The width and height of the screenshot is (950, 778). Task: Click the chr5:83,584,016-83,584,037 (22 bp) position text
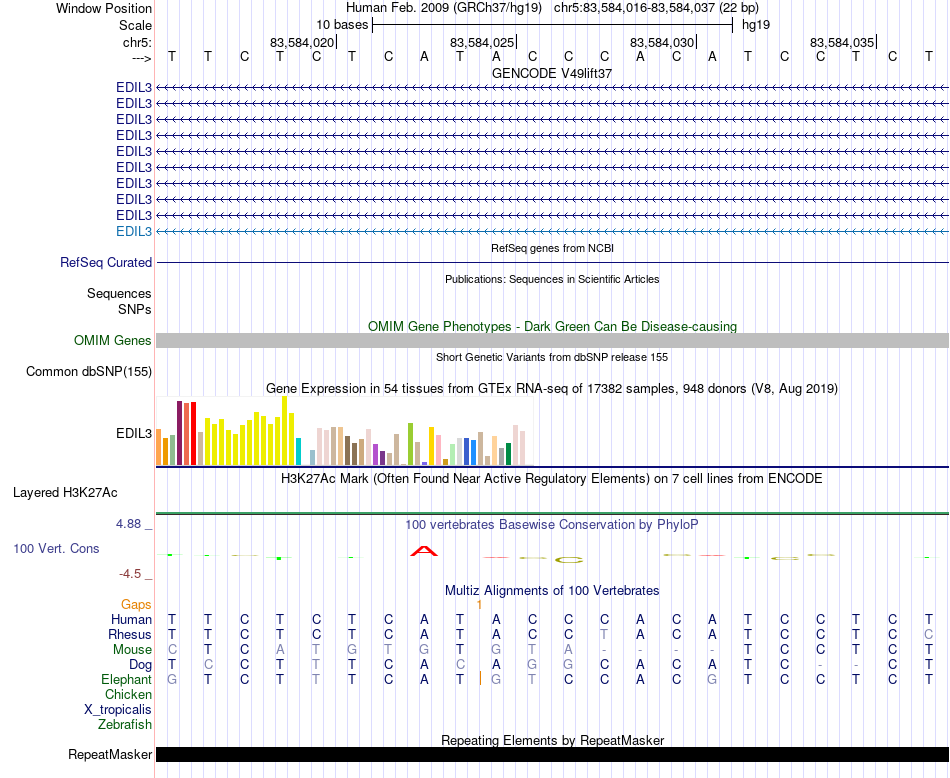(656, 8)
